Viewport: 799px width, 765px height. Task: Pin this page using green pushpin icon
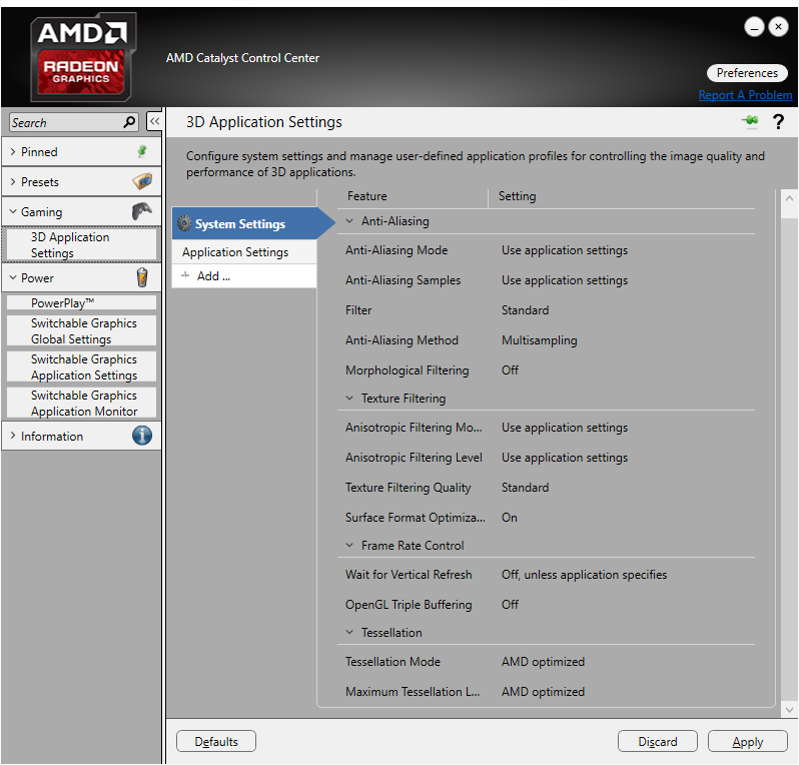point(750,121)
